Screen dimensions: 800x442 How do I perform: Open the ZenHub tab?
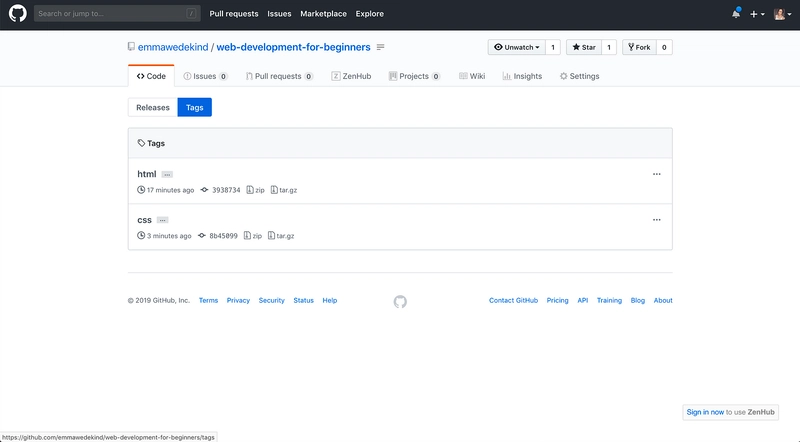tap(351, 76)
